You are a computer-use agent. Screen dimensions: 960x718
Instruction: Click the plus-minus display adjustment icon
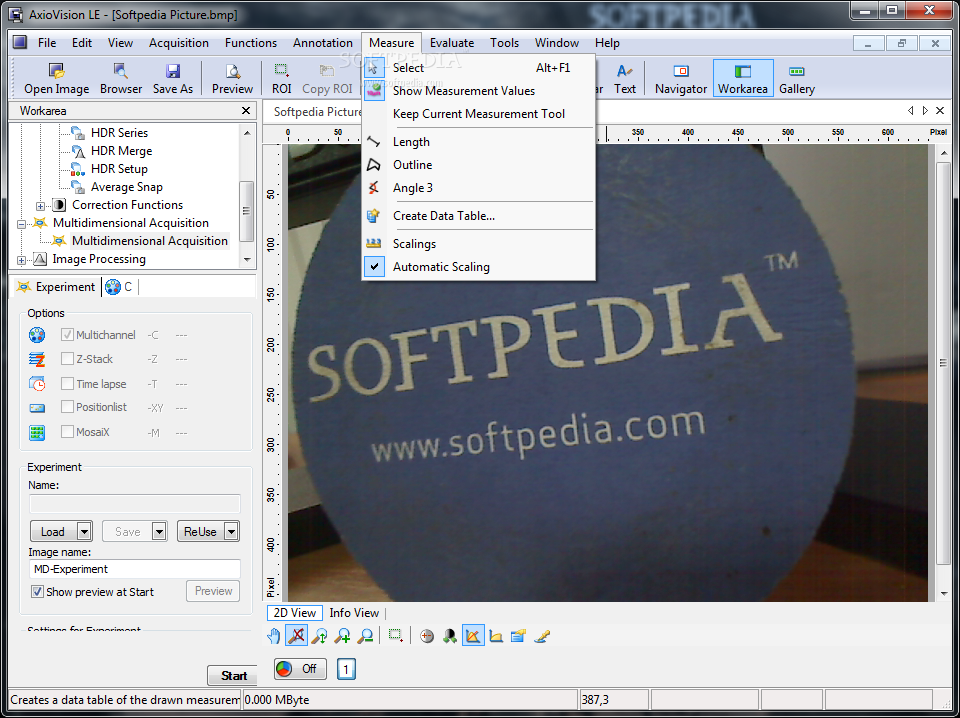pyautogui.click(x=427, y=636)
